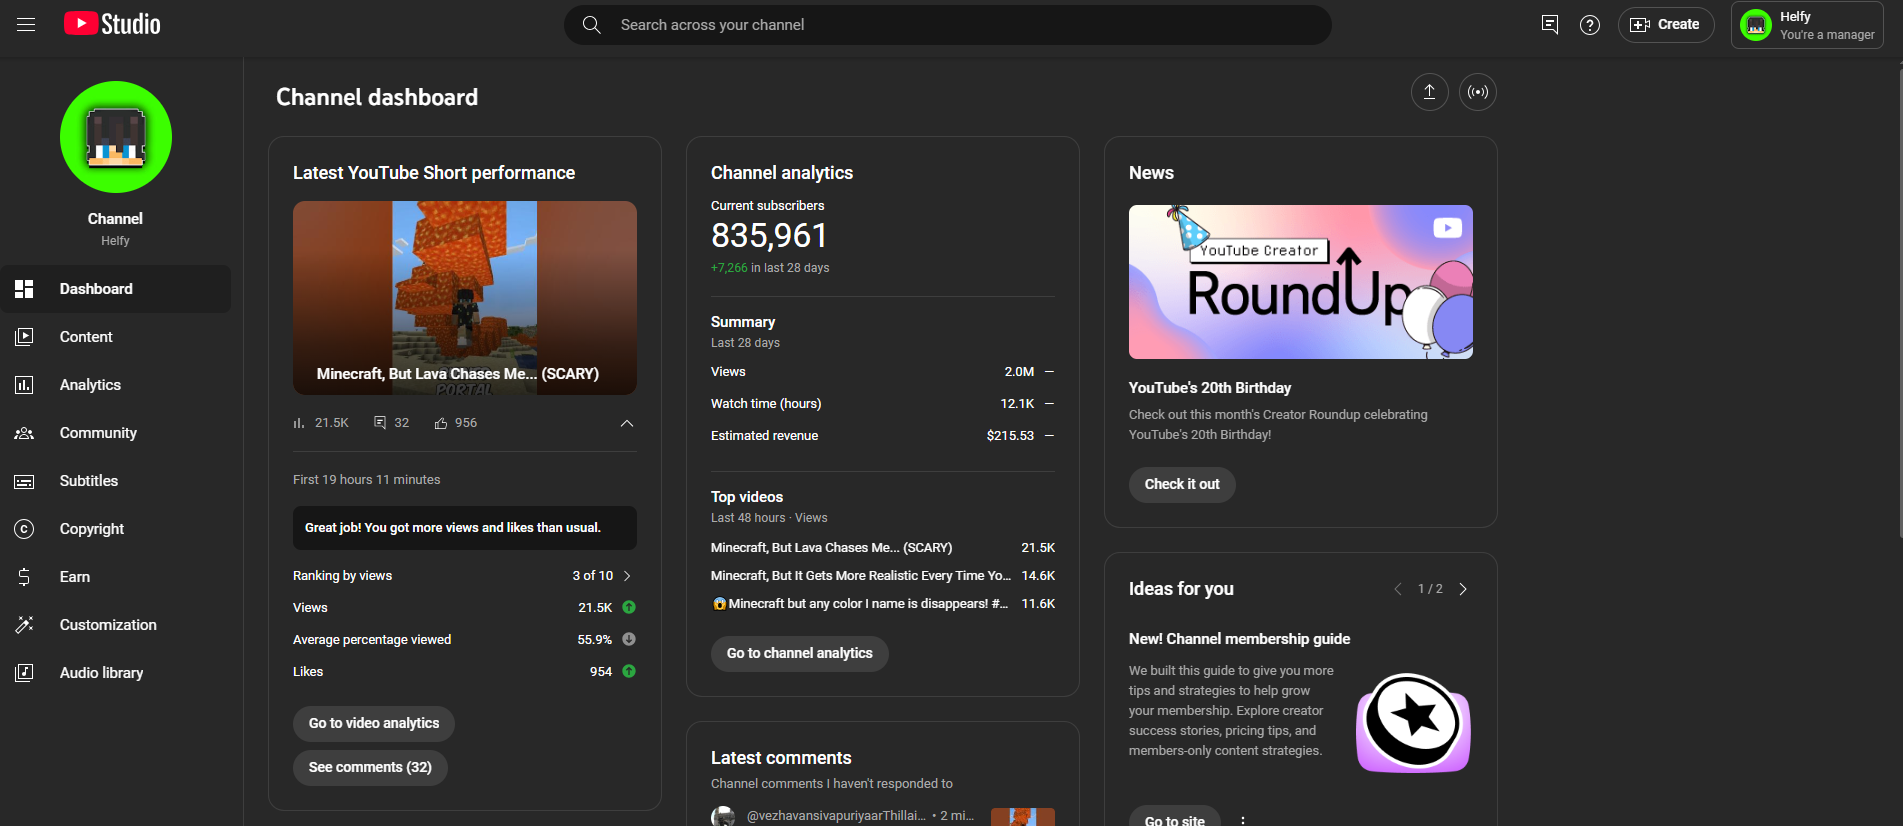The height and width of the screenshot is (826, 1903).
Task: Click the green up arrow beside Views 21.5K
Action: [629, 607]
